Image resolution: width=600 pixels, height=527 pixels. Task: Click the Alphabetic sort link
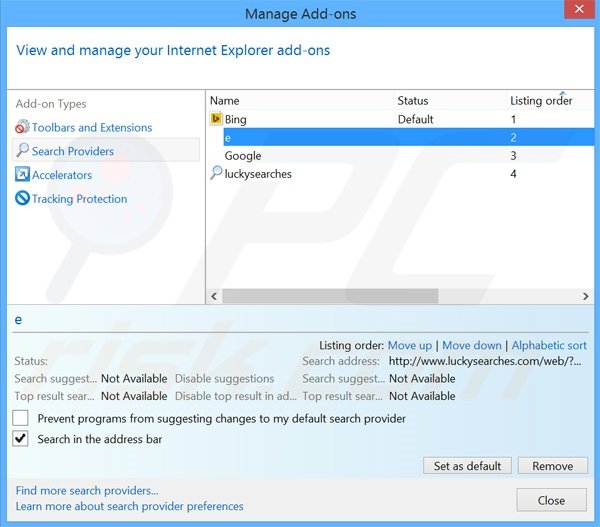(549, 345)
